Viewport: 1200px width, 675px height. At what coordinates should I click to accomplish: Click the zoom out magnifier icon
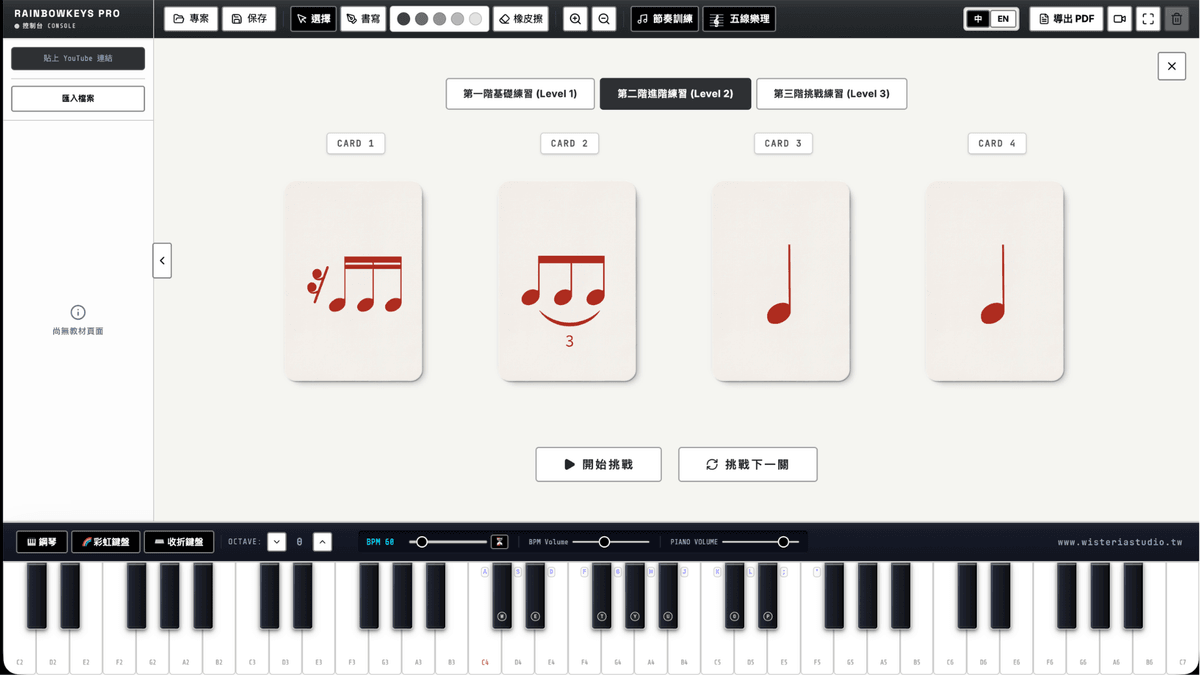[604, 19]
